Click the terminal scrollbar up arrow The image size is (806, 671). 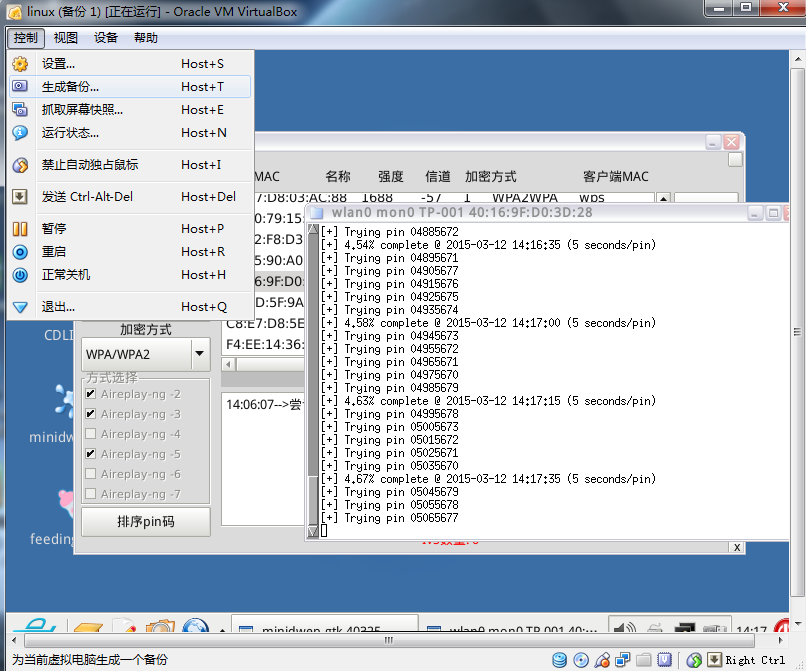tap(313, 229)
